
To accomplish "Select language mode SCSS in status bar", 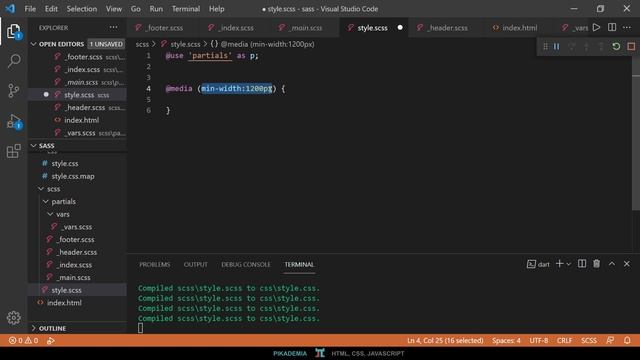I will click(589, 340).
